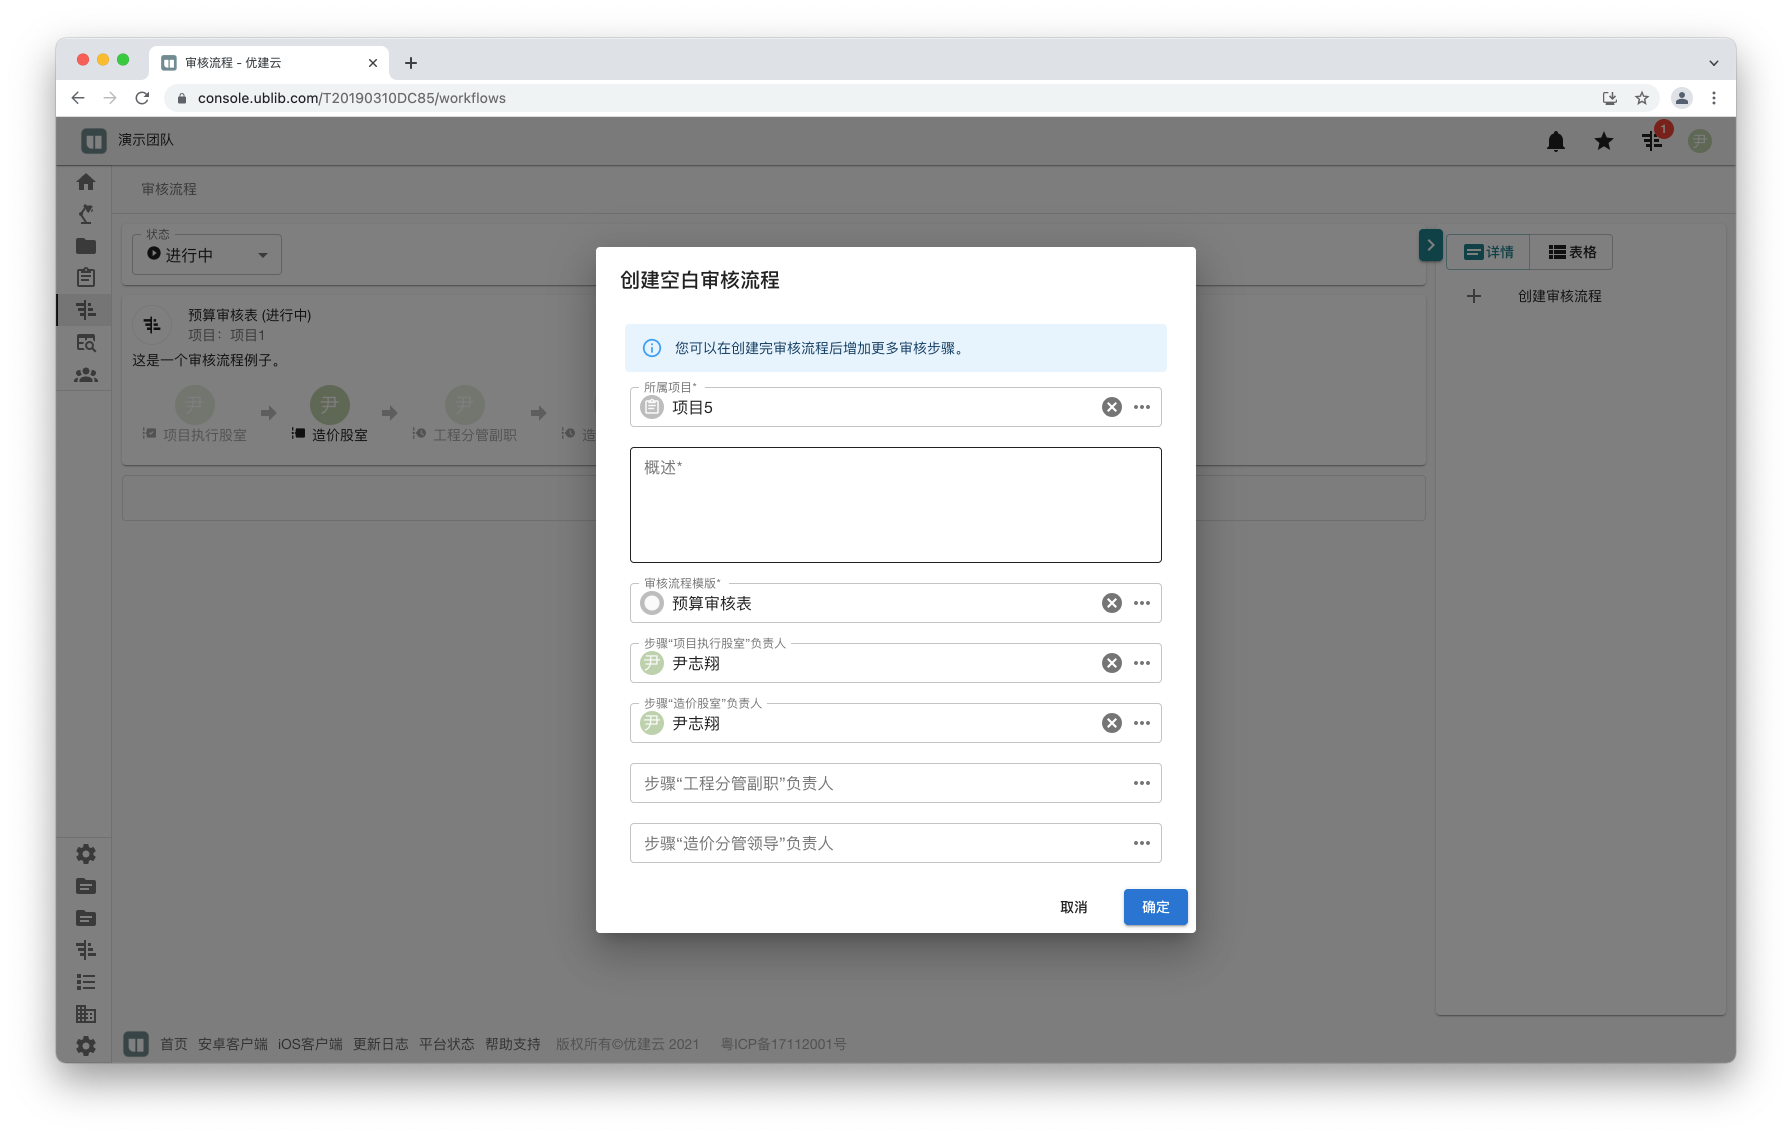Open the favorites star icon

click(x=1604, y=141)
